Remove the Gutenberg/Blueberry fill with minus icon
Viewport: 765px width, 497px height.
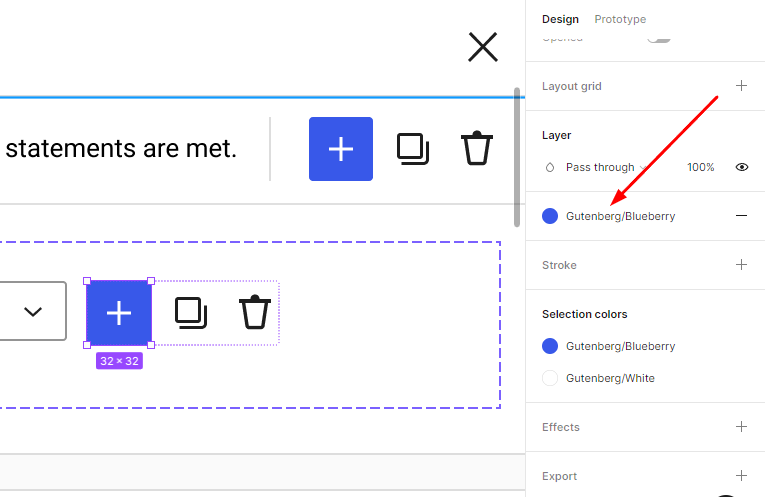click(741, 216)
